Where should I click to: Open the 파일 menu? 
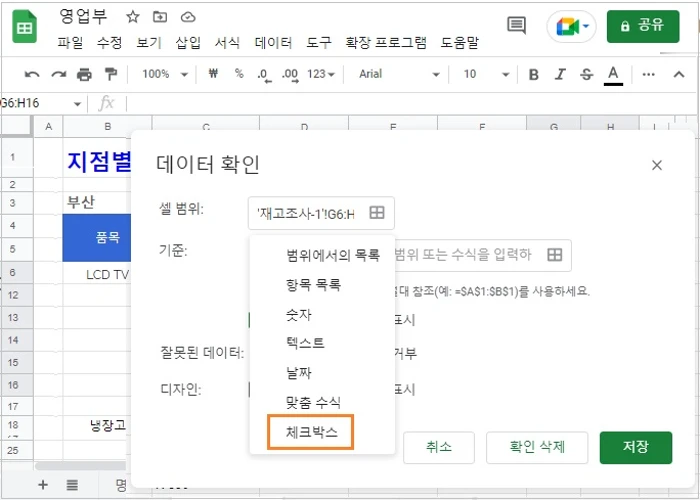pyautogui.click(x=70, y=43)
